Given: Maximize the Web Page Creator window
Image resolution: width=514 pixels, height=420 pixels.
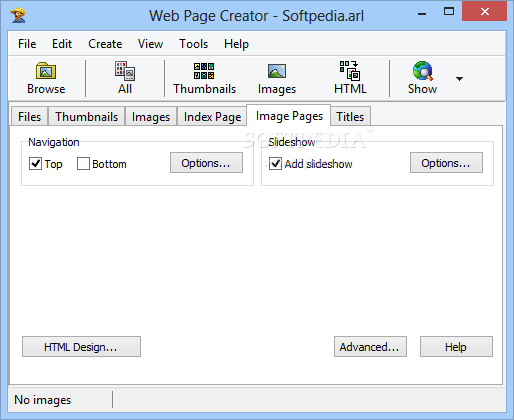Looking at the screenshot, I should [449, 12].
